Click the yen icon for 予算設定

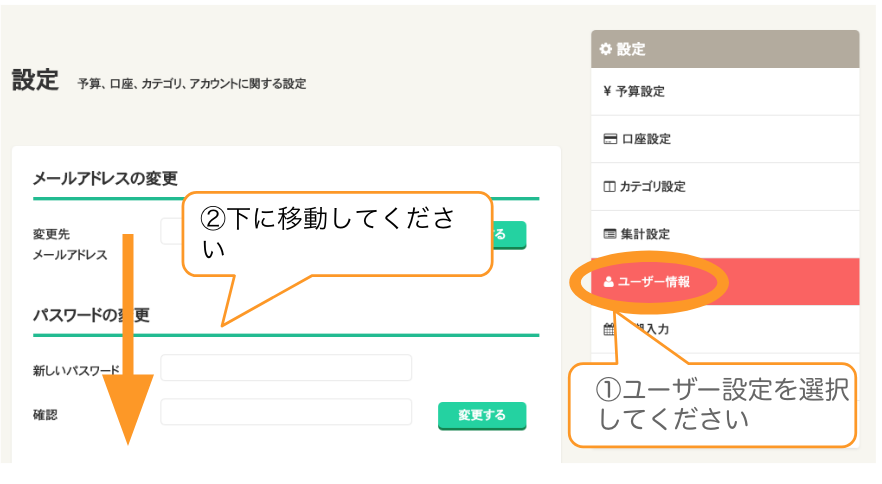(x=607, y=91)
